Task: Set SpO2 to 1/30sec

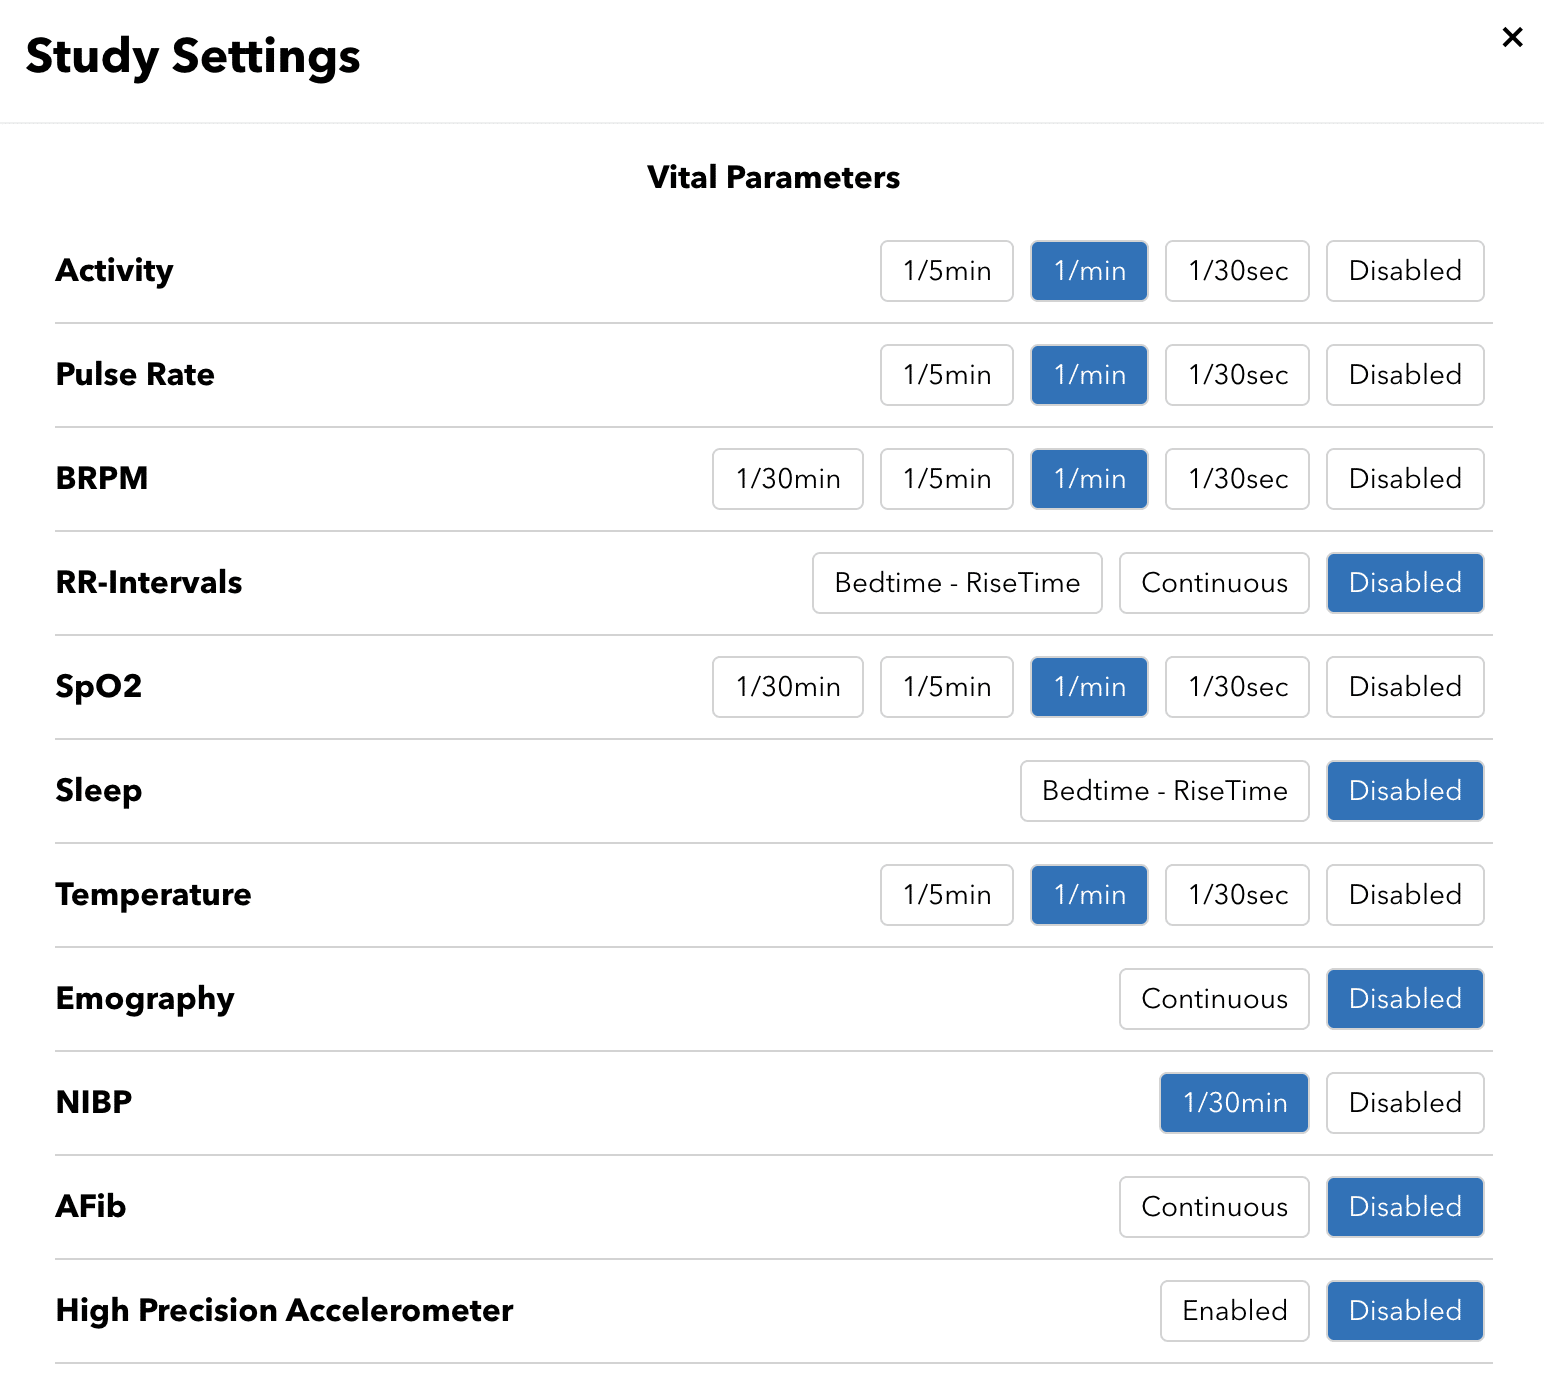Action: tap(1237, 687)
